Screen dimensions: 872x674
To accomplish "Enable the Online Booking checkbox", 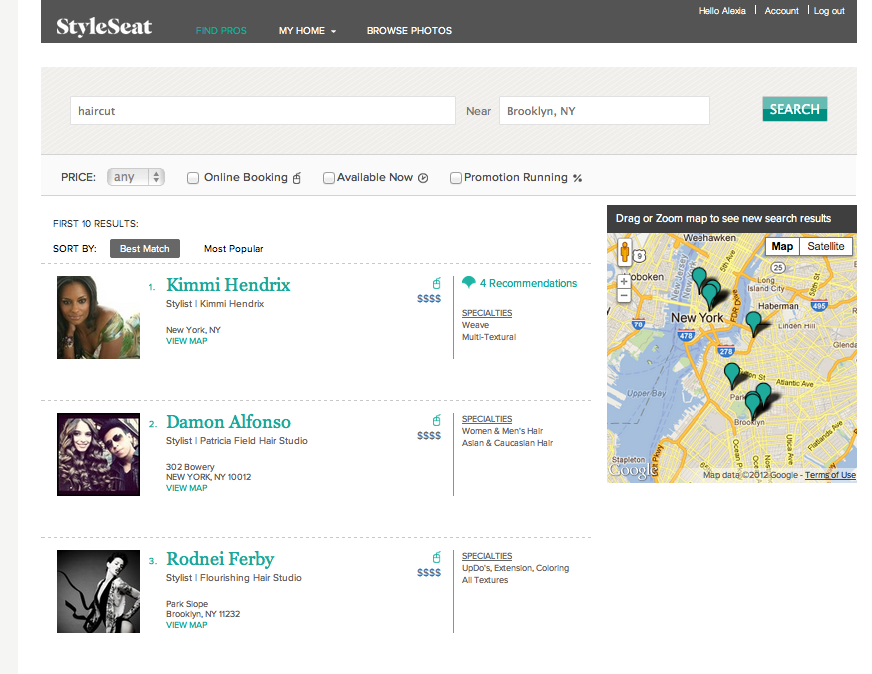I will [193, 178].
